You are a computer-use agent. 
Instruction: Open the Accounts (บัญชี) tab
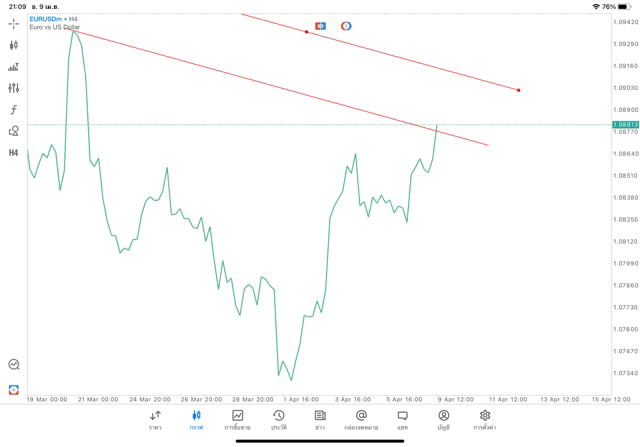443,420
